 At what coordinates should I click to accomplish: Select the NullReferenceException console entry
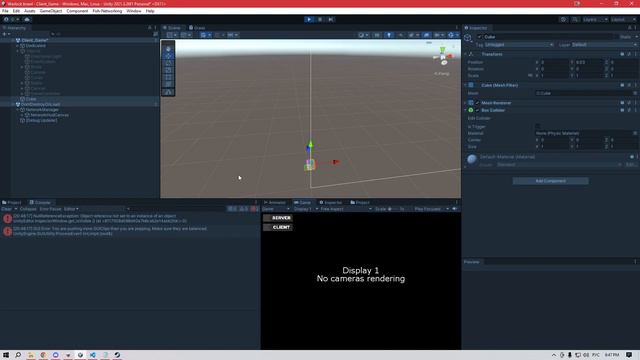(130, 218)
